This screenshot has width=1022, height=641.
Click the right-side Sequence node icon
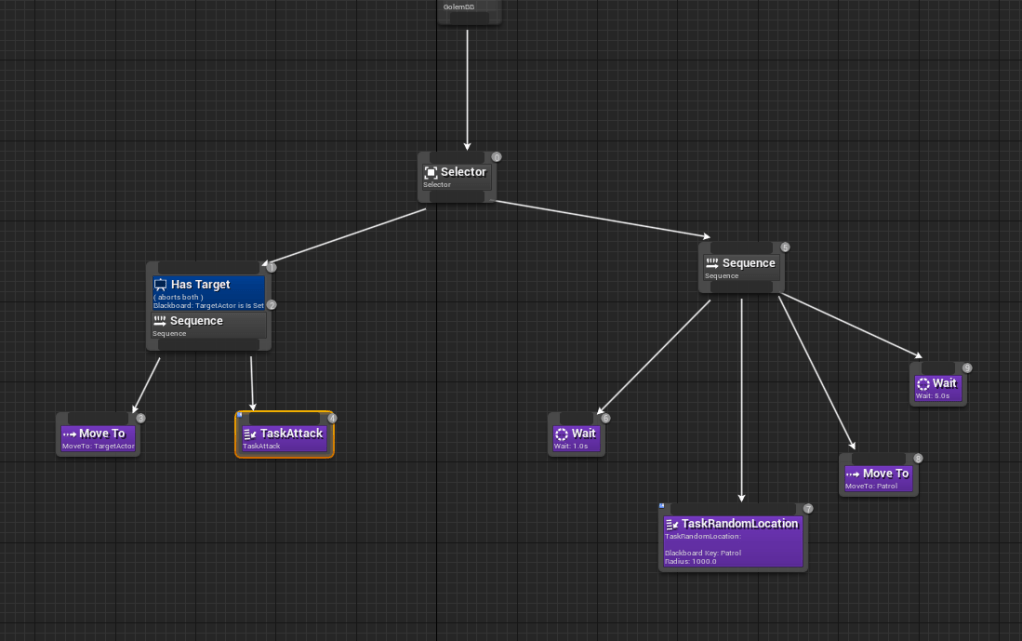point(712,263)
